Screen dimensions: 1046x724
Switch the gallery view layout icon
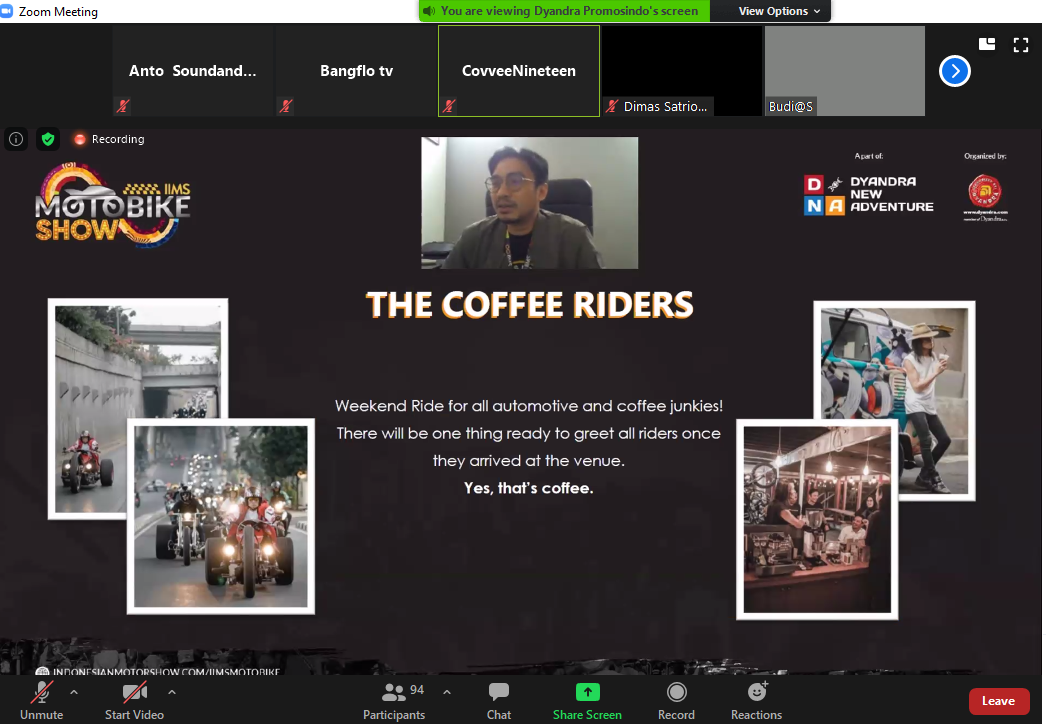pos(987,44)
